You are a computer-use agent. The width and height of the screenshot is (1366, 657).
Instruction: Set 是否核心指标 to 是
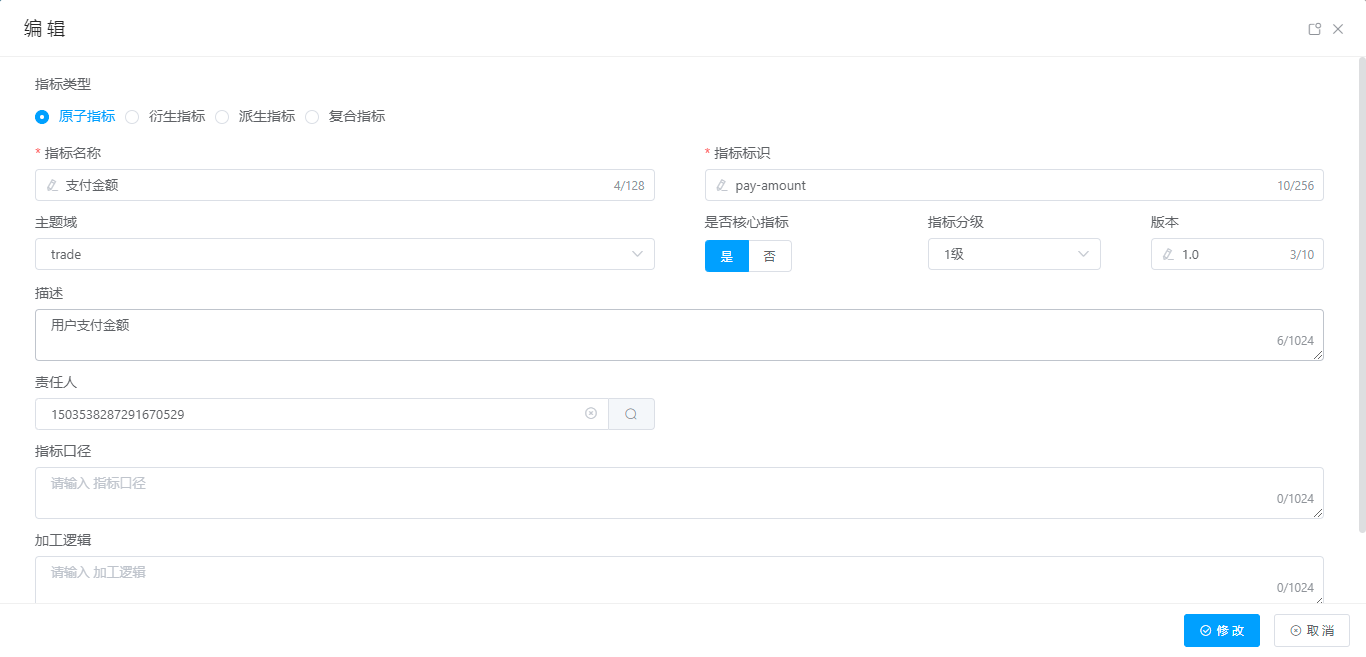click(727, 256)
